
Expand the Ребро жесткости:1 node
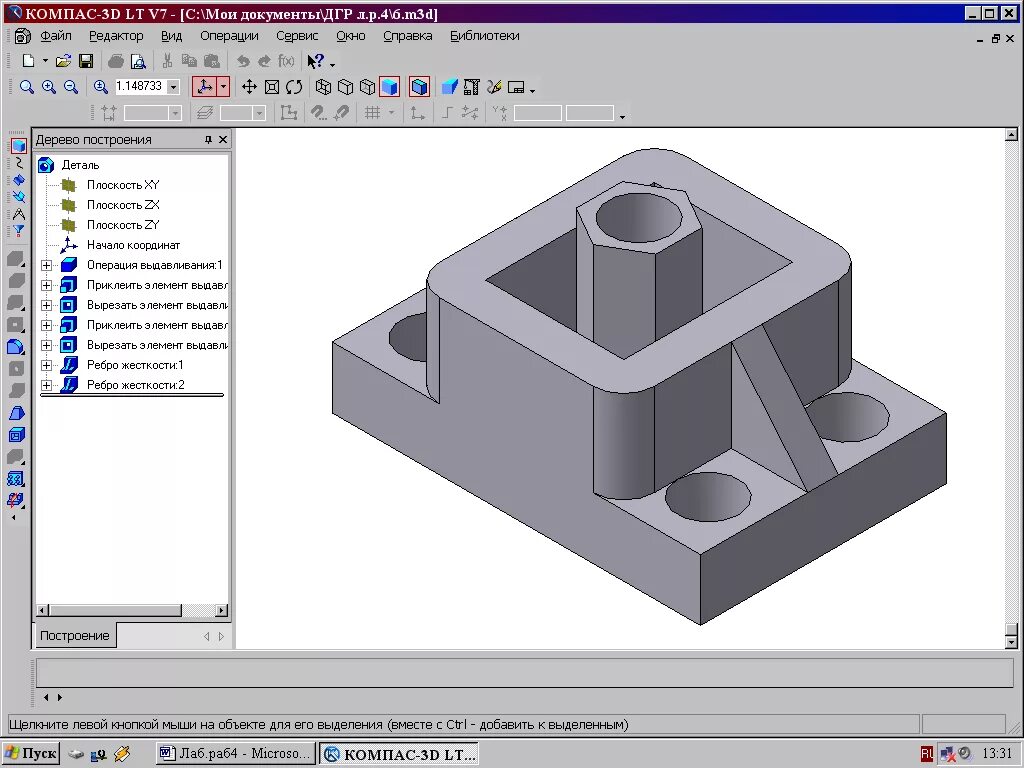click(46, 365)
